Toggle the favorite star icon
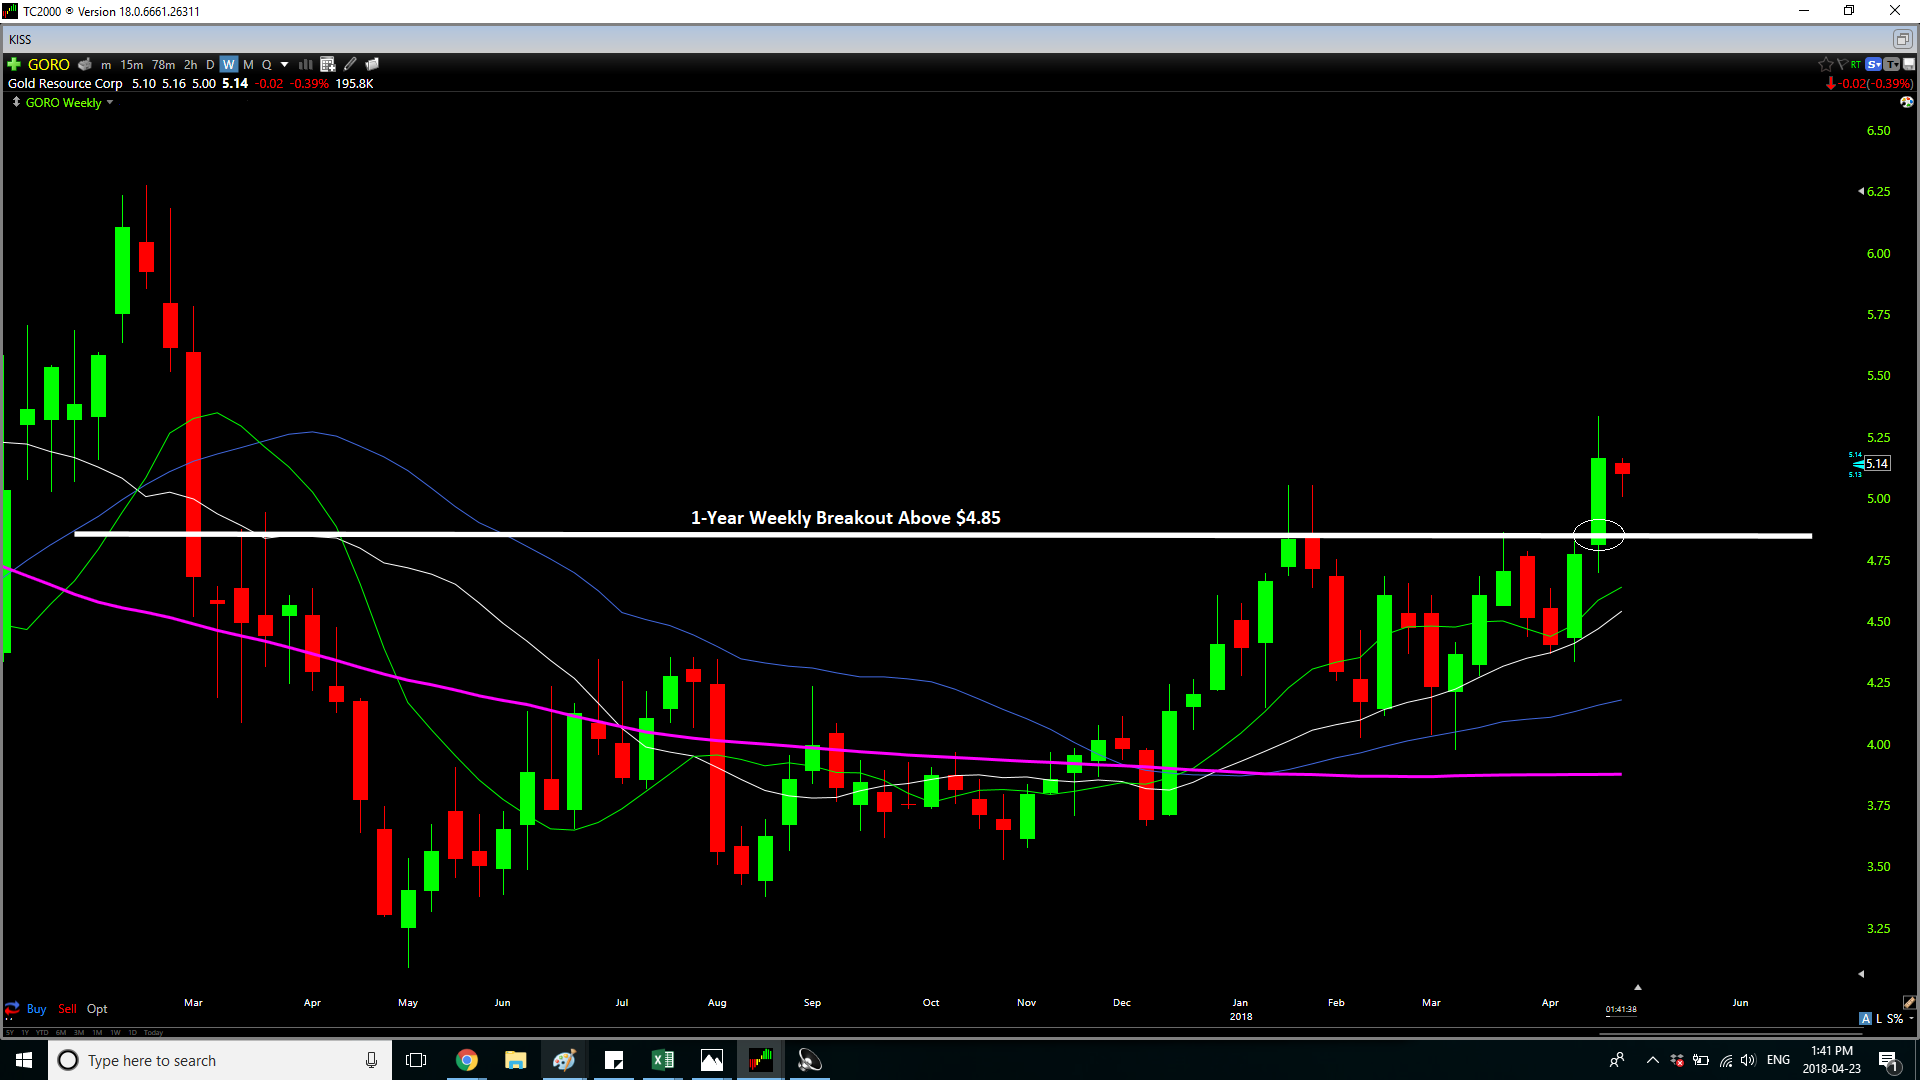The image size is (1920, 1080). tap(1826, 64)
